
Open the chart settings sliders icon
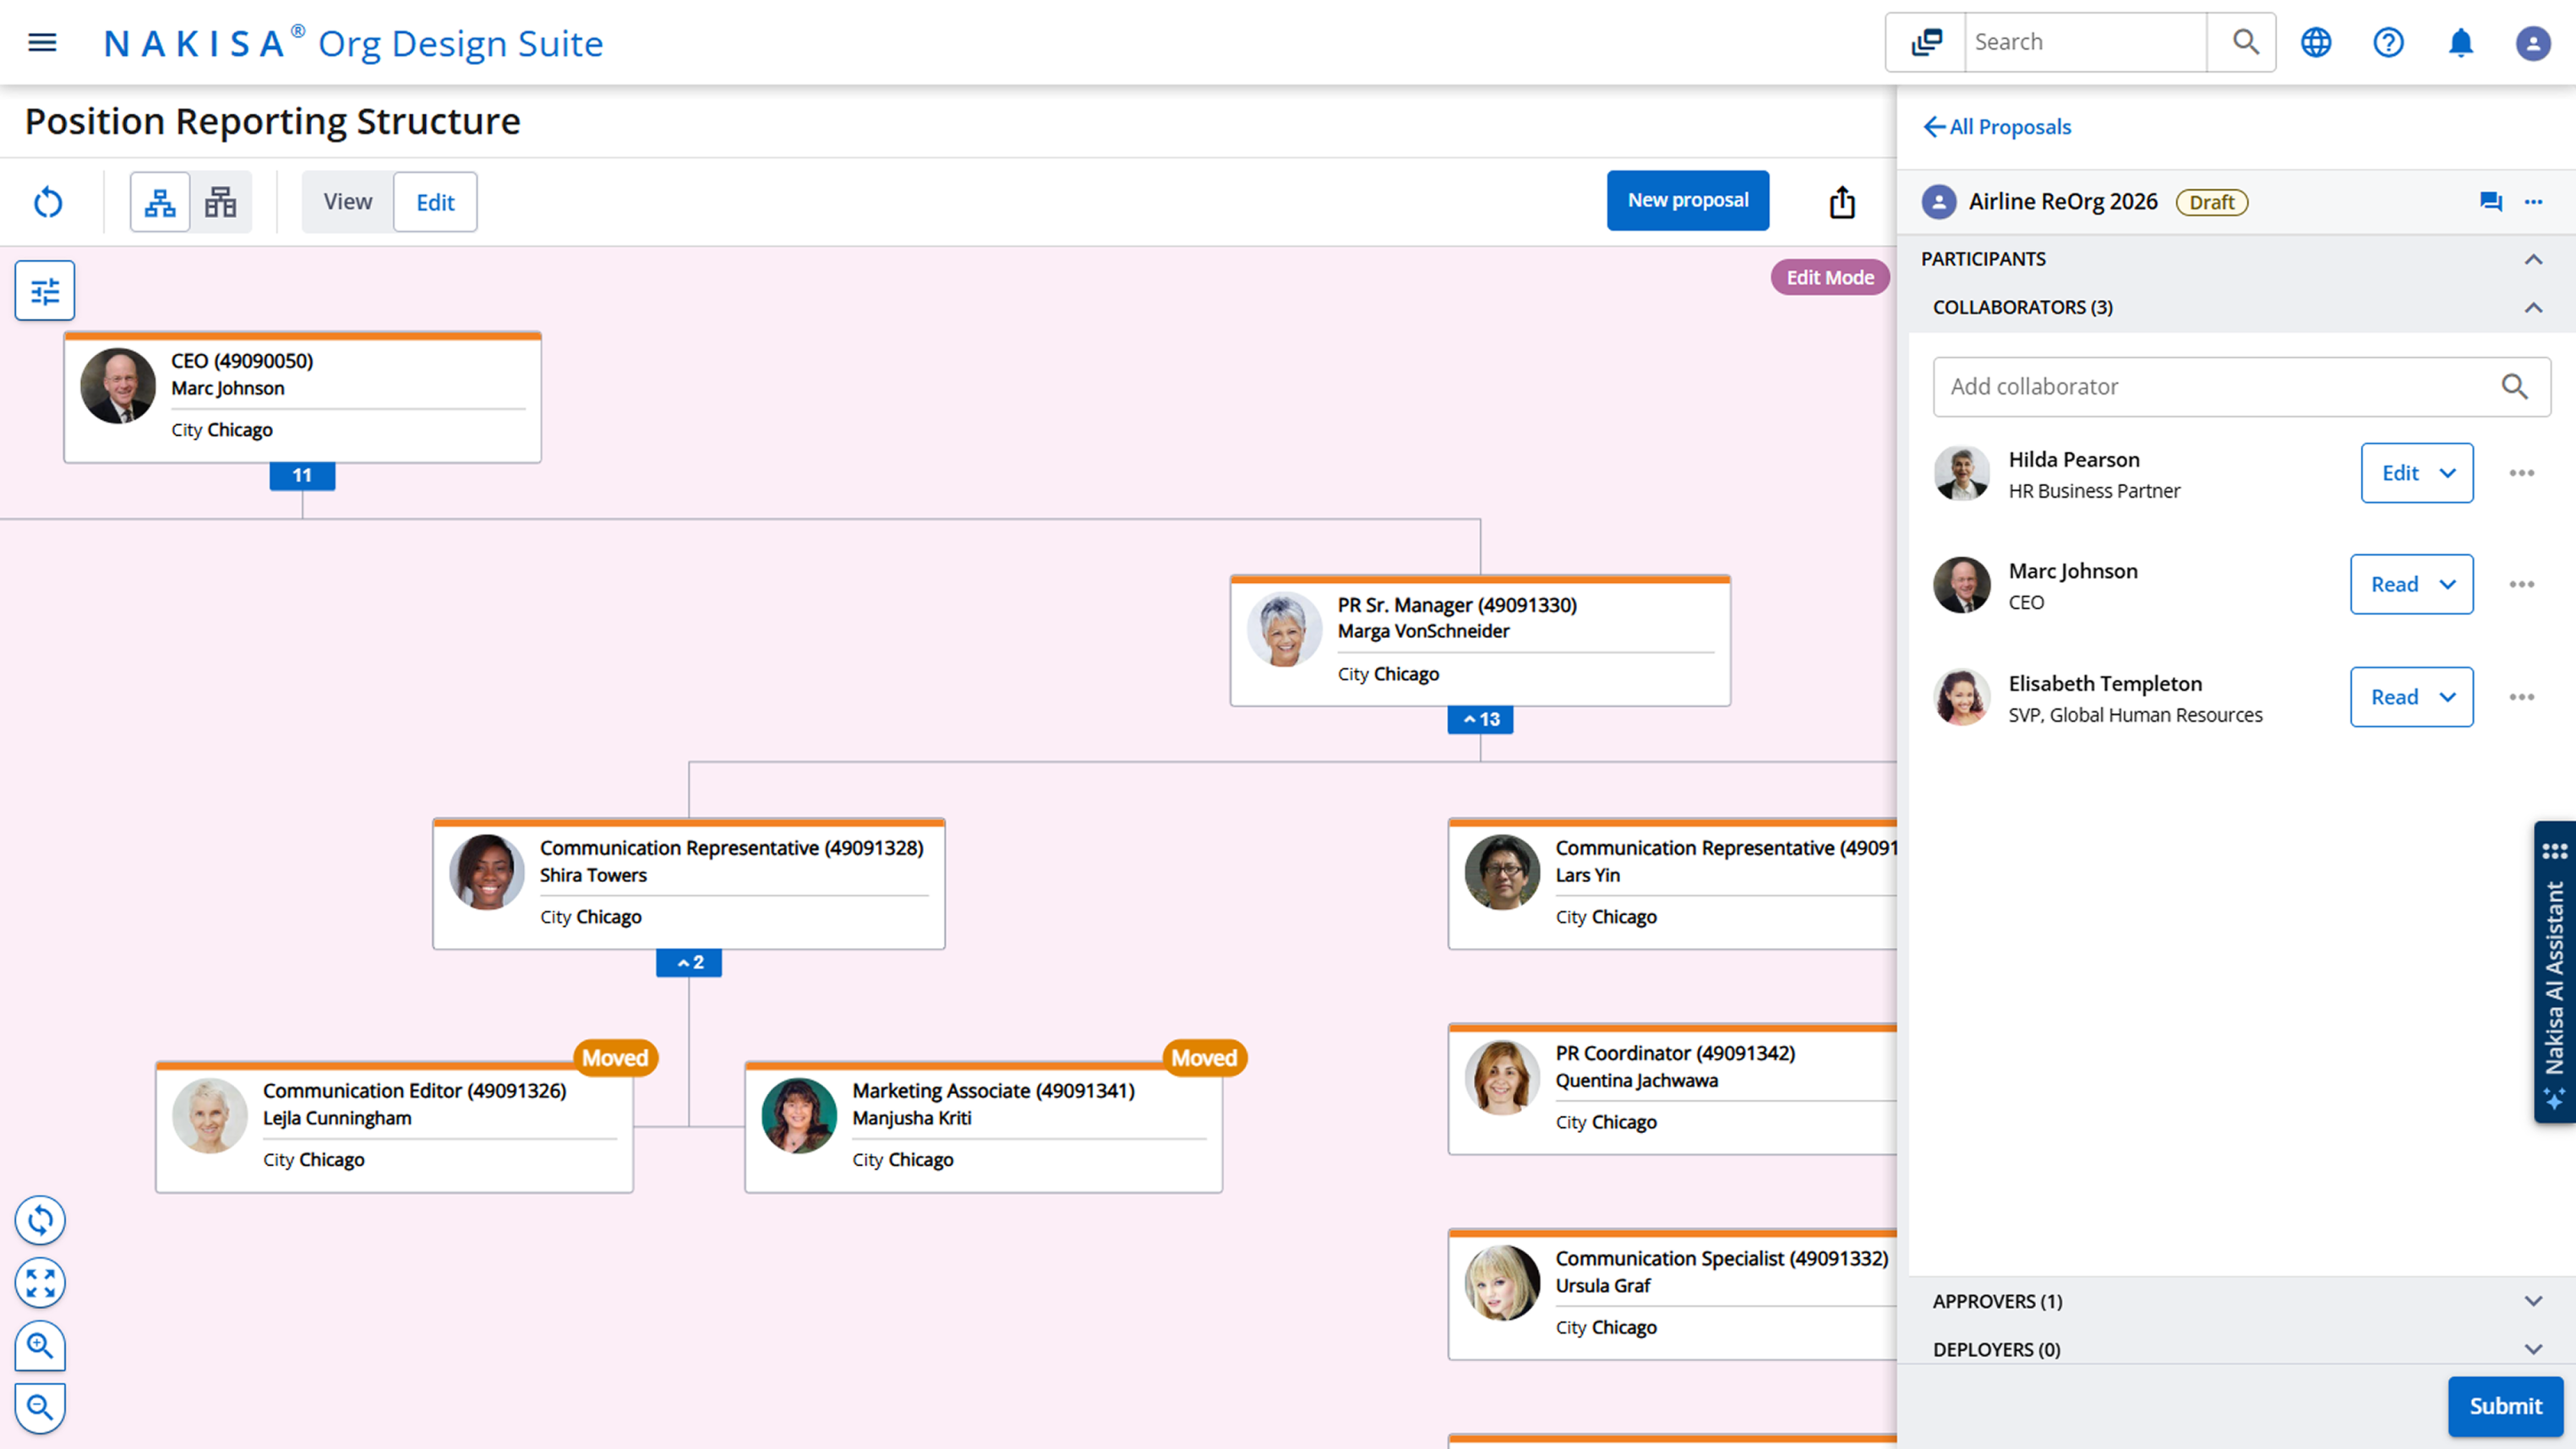tap(45, 291)
